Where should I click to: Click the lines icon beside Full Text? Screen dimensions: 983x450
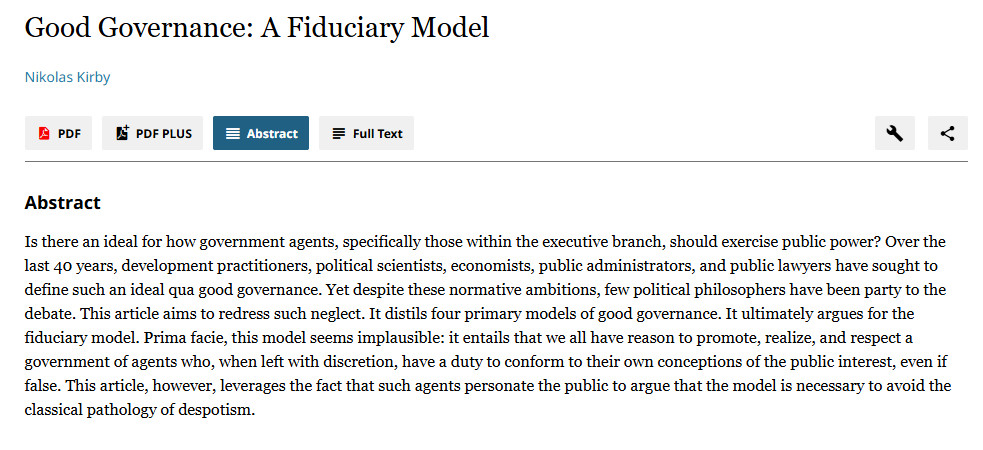click(339, 133)
